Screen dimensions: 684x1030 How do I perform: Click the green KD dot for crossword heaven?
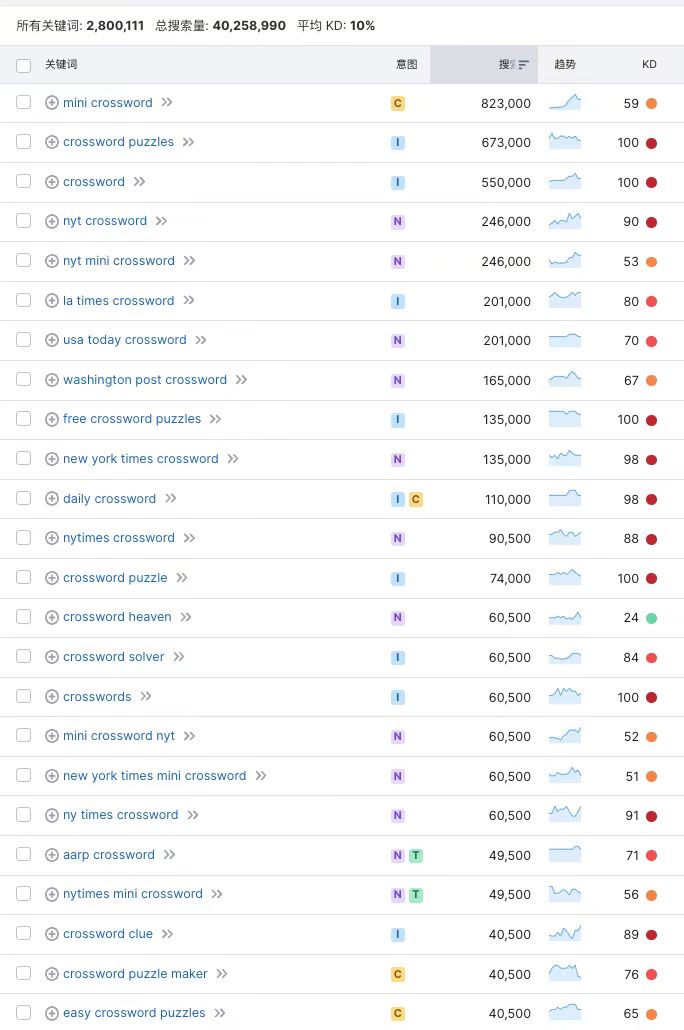[651, 618]
